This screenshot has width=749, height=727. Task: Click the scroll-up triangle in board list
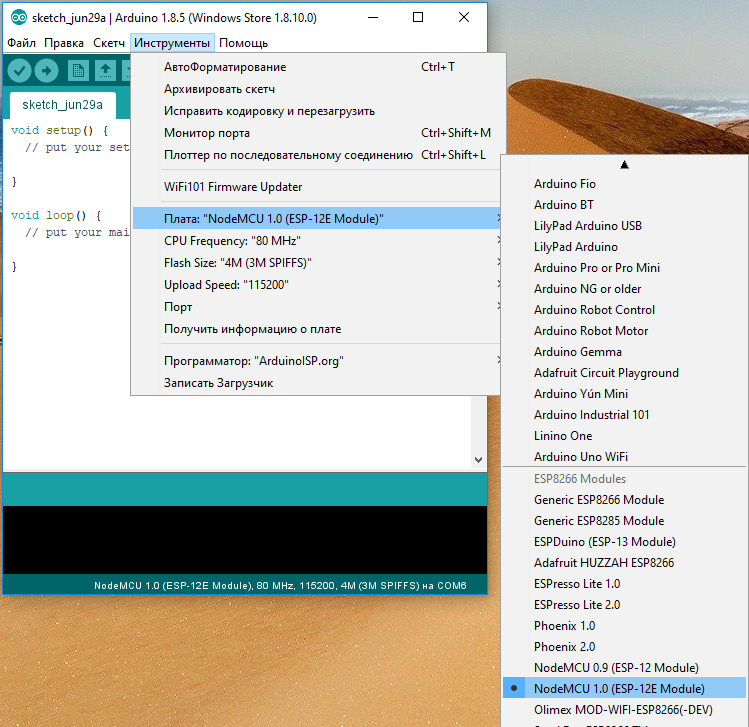624,165
